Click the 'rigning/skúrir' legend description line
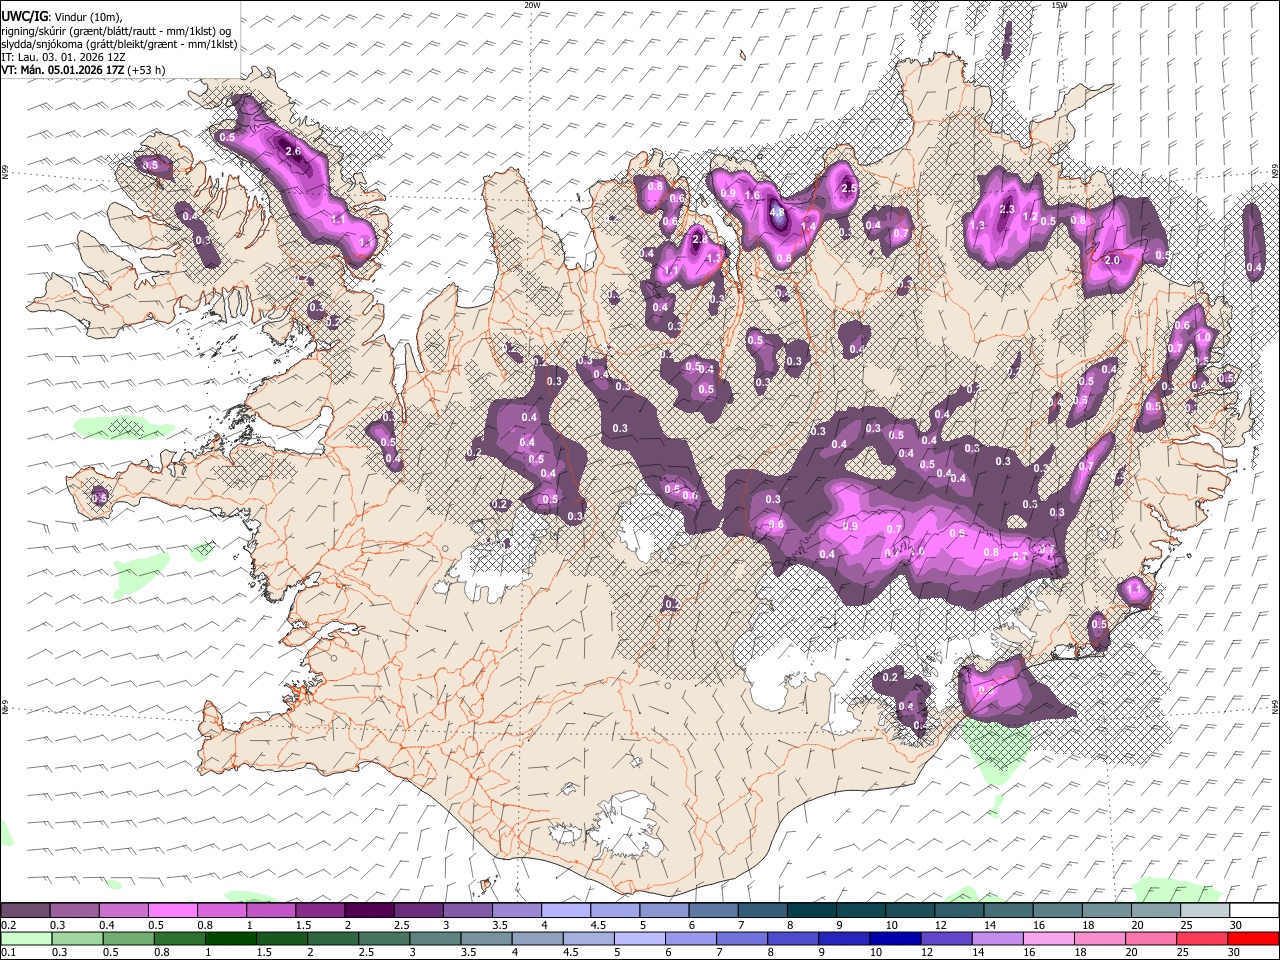1280x960 pixels. coord(116,31)
